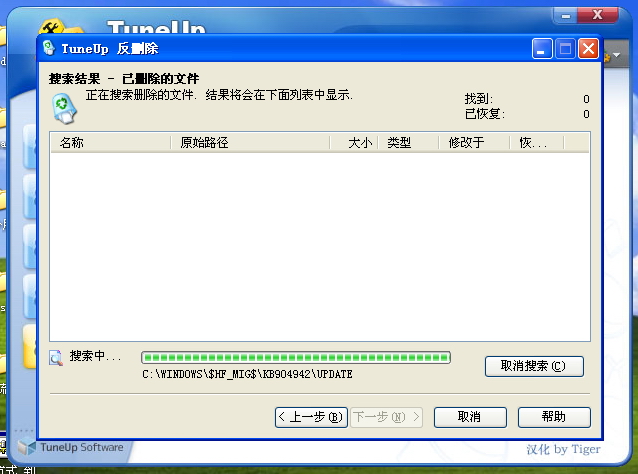Viewport: 638px width, 474px height.
Task: Click the truncated 恢... column header
Action: [537, 143]
